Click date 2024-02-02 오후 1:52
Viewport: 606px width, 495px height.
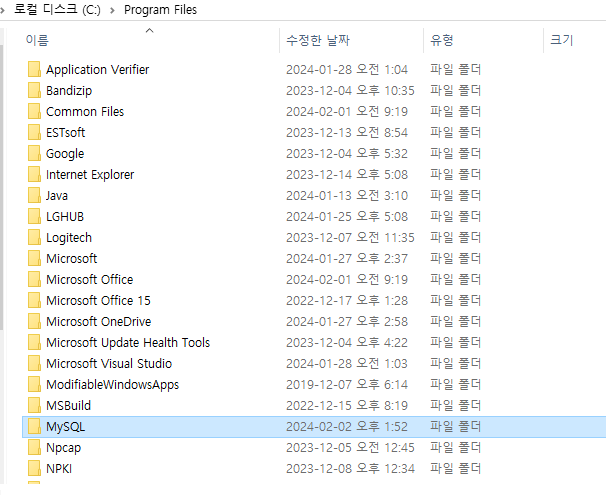point(347,427)
